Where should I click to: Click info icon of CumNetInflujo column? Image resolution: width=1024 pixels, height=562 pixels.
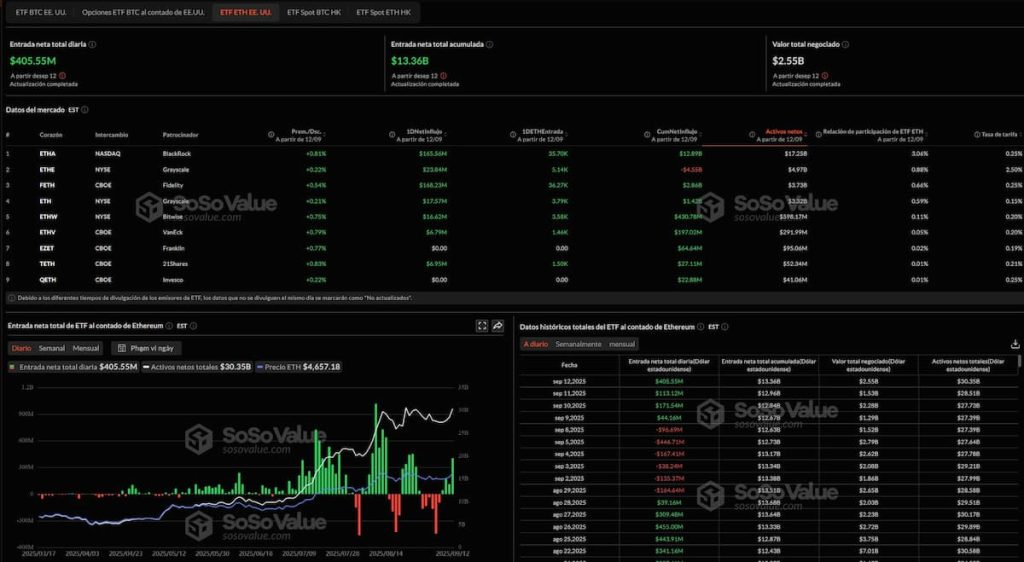click(645, 134)
